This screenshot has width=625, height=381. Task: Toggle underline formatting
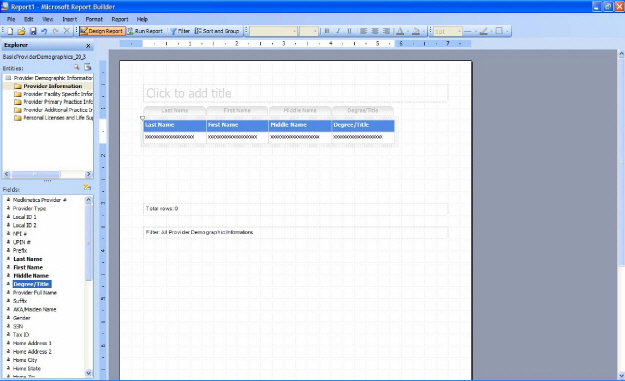point(350,31)
